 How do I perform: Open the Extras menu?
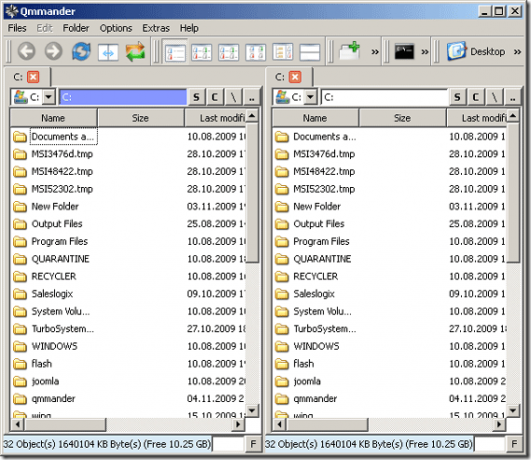[x=156, y=28]
